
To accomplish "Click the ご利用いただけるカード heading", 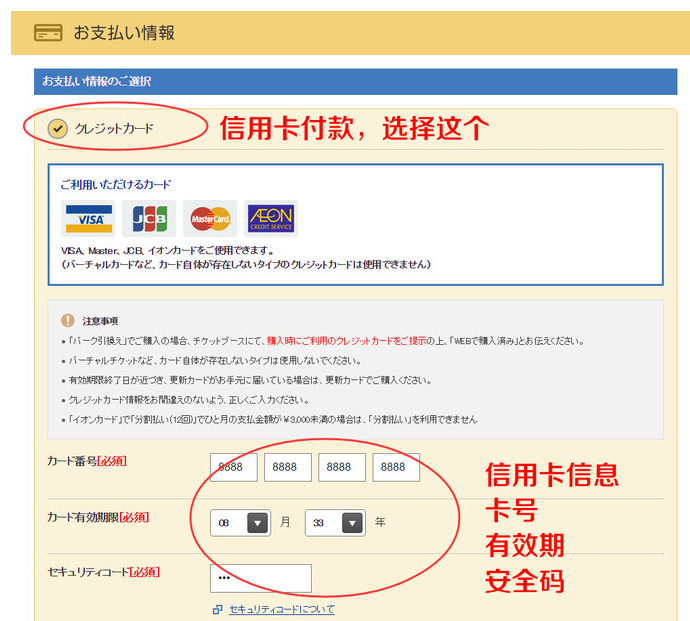I will 116,184.
